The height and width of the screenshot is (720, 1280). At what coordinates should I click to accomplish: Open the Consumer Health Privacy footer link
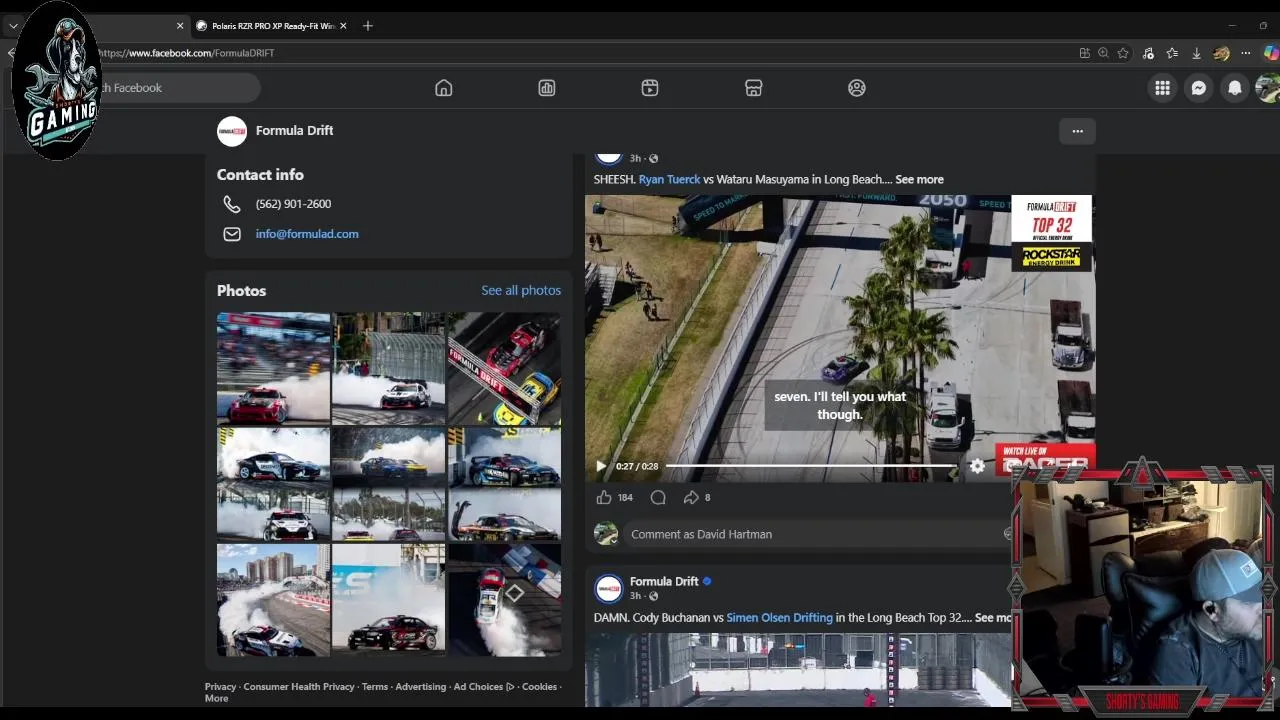click(x=299, y=687)
